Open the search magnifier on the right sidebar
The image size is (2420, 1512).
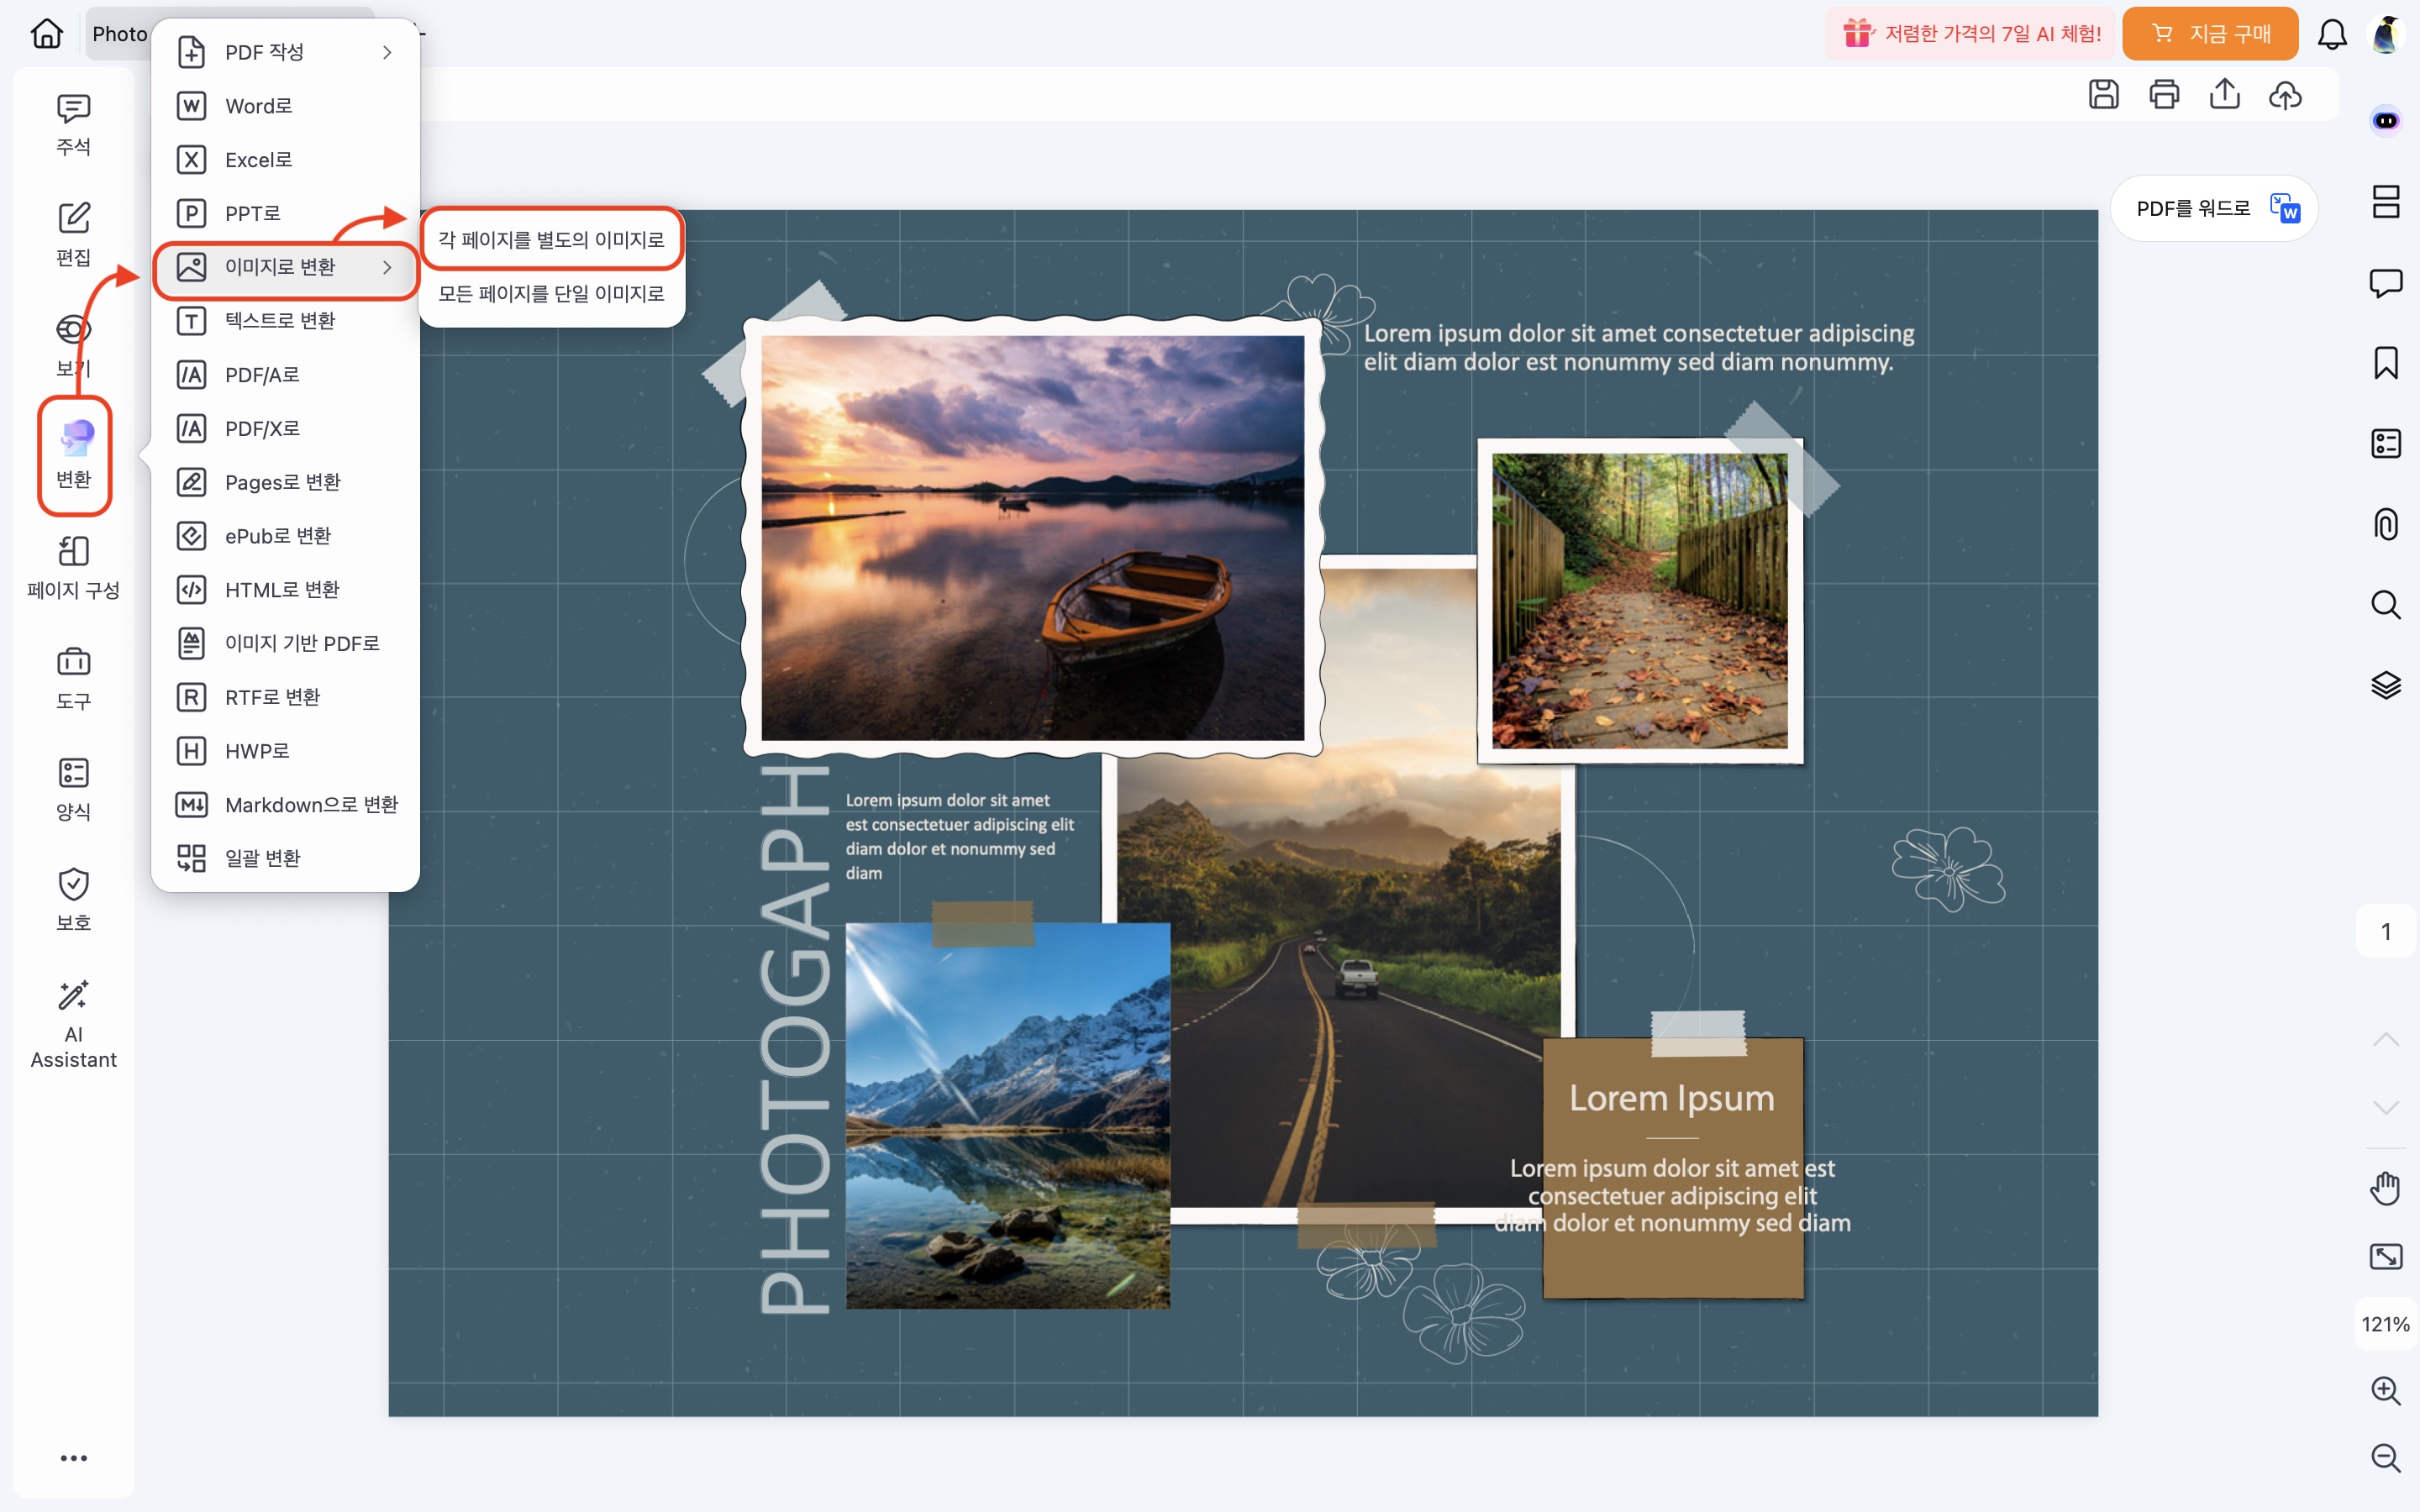[x=2386, y=604]
